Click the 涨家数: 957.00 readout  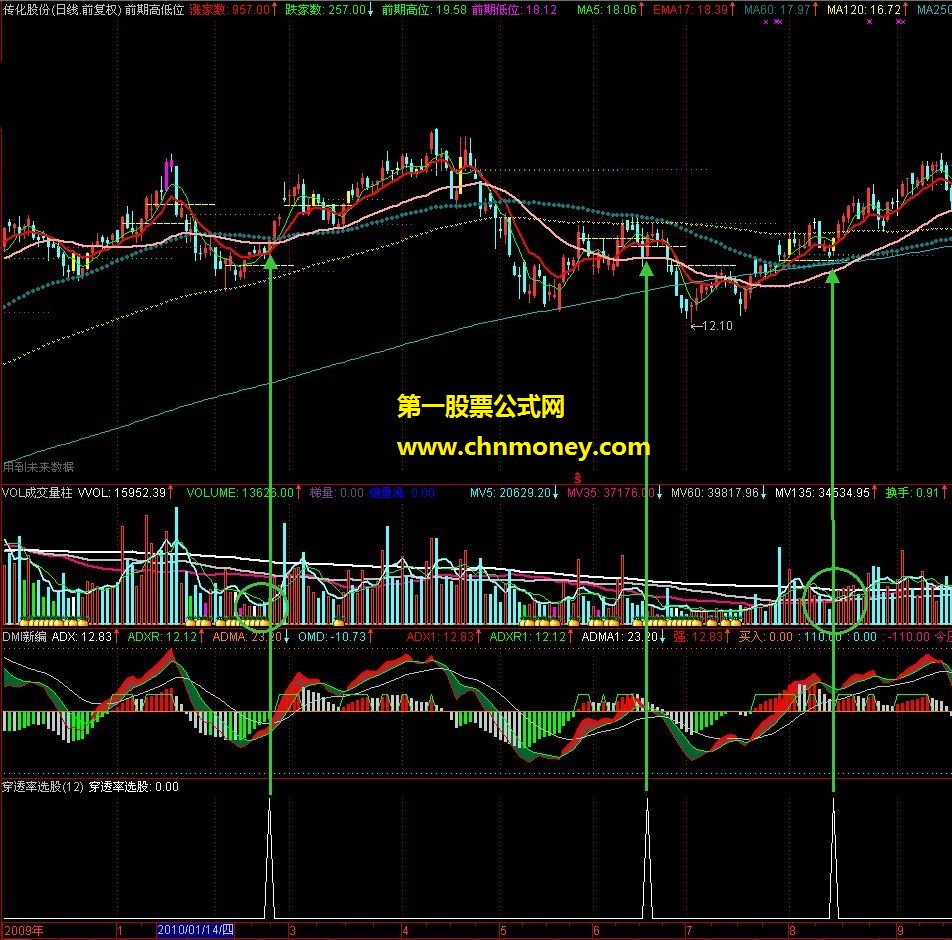tap(230, 10)
